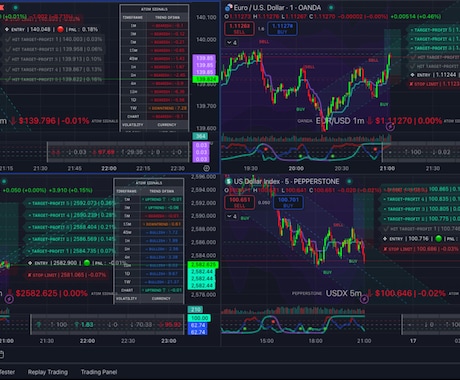Open the Replay Trading tab
The height and width of the screenshot is (380, 460).
click(48, 372)
